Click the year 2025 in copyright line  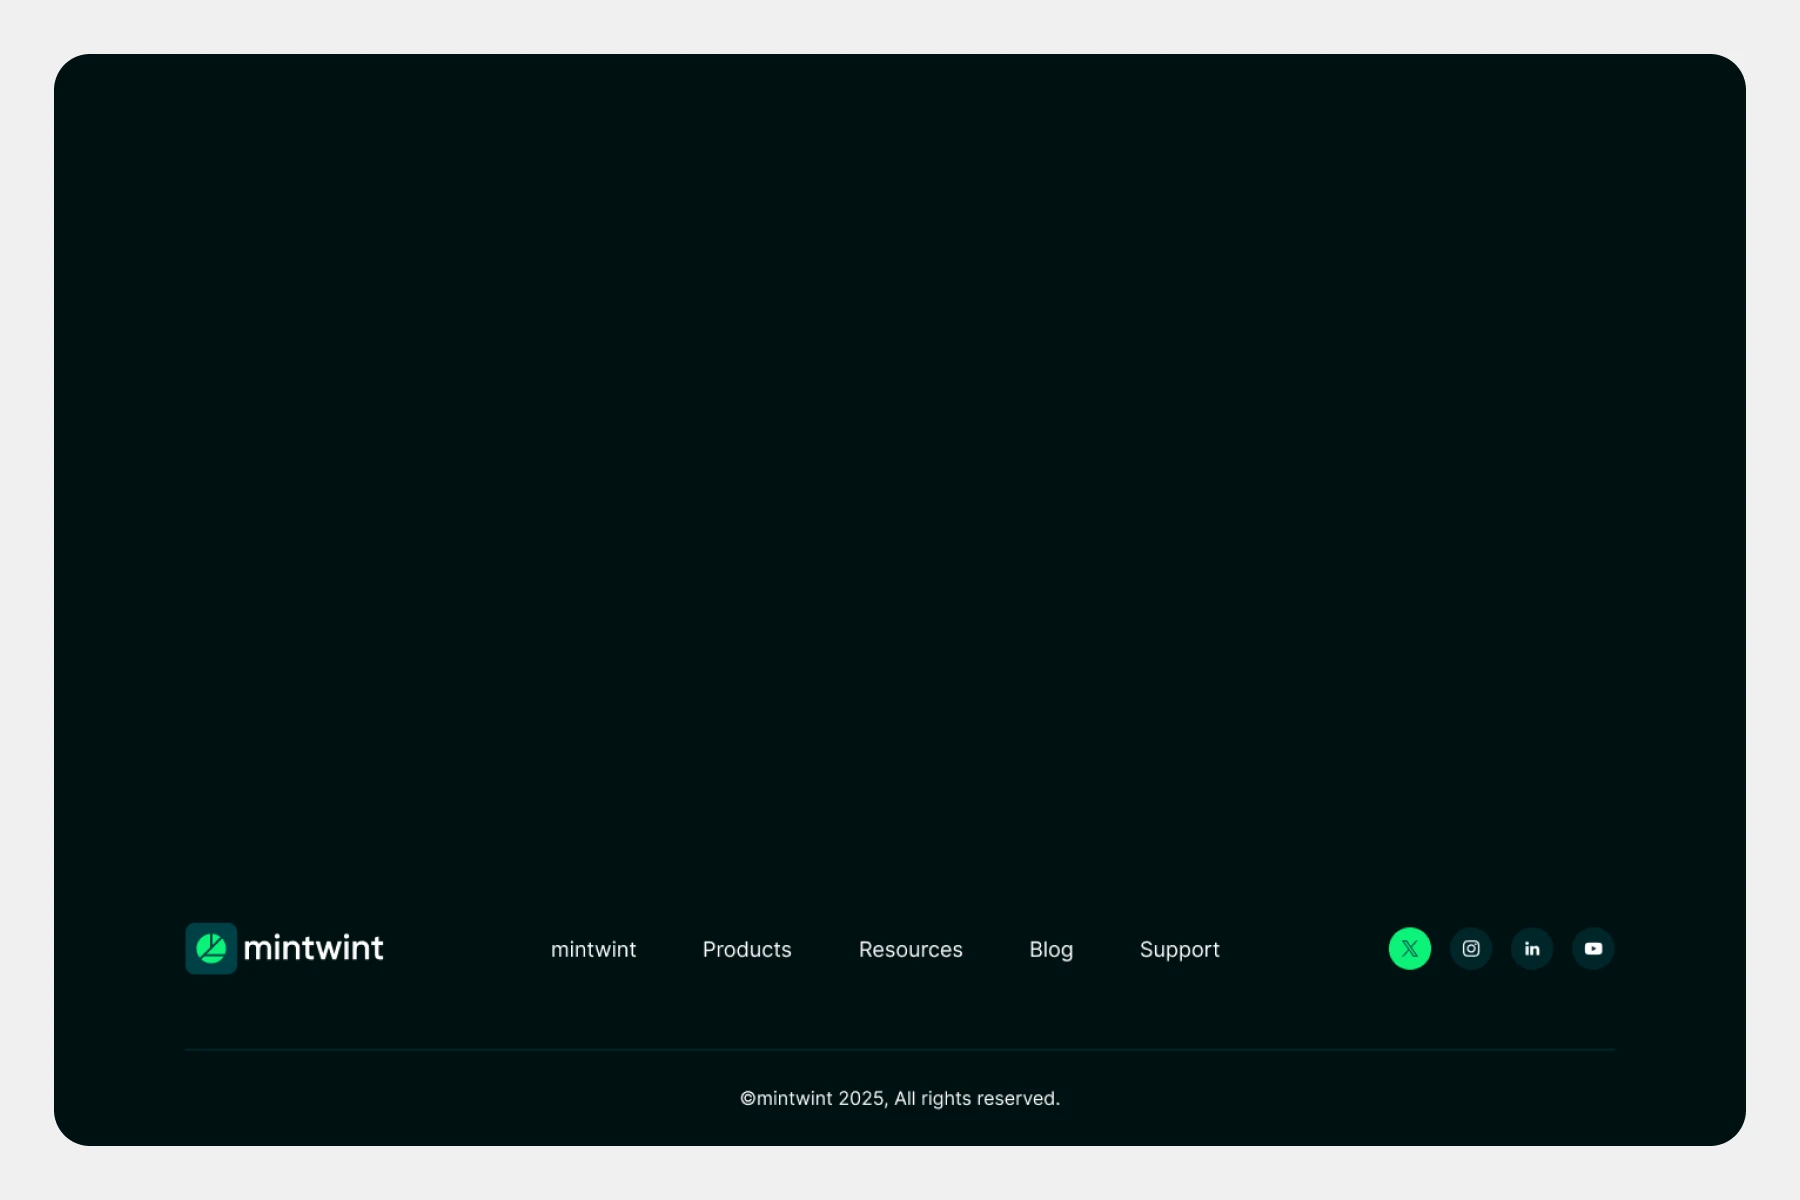coord(860,1098)
